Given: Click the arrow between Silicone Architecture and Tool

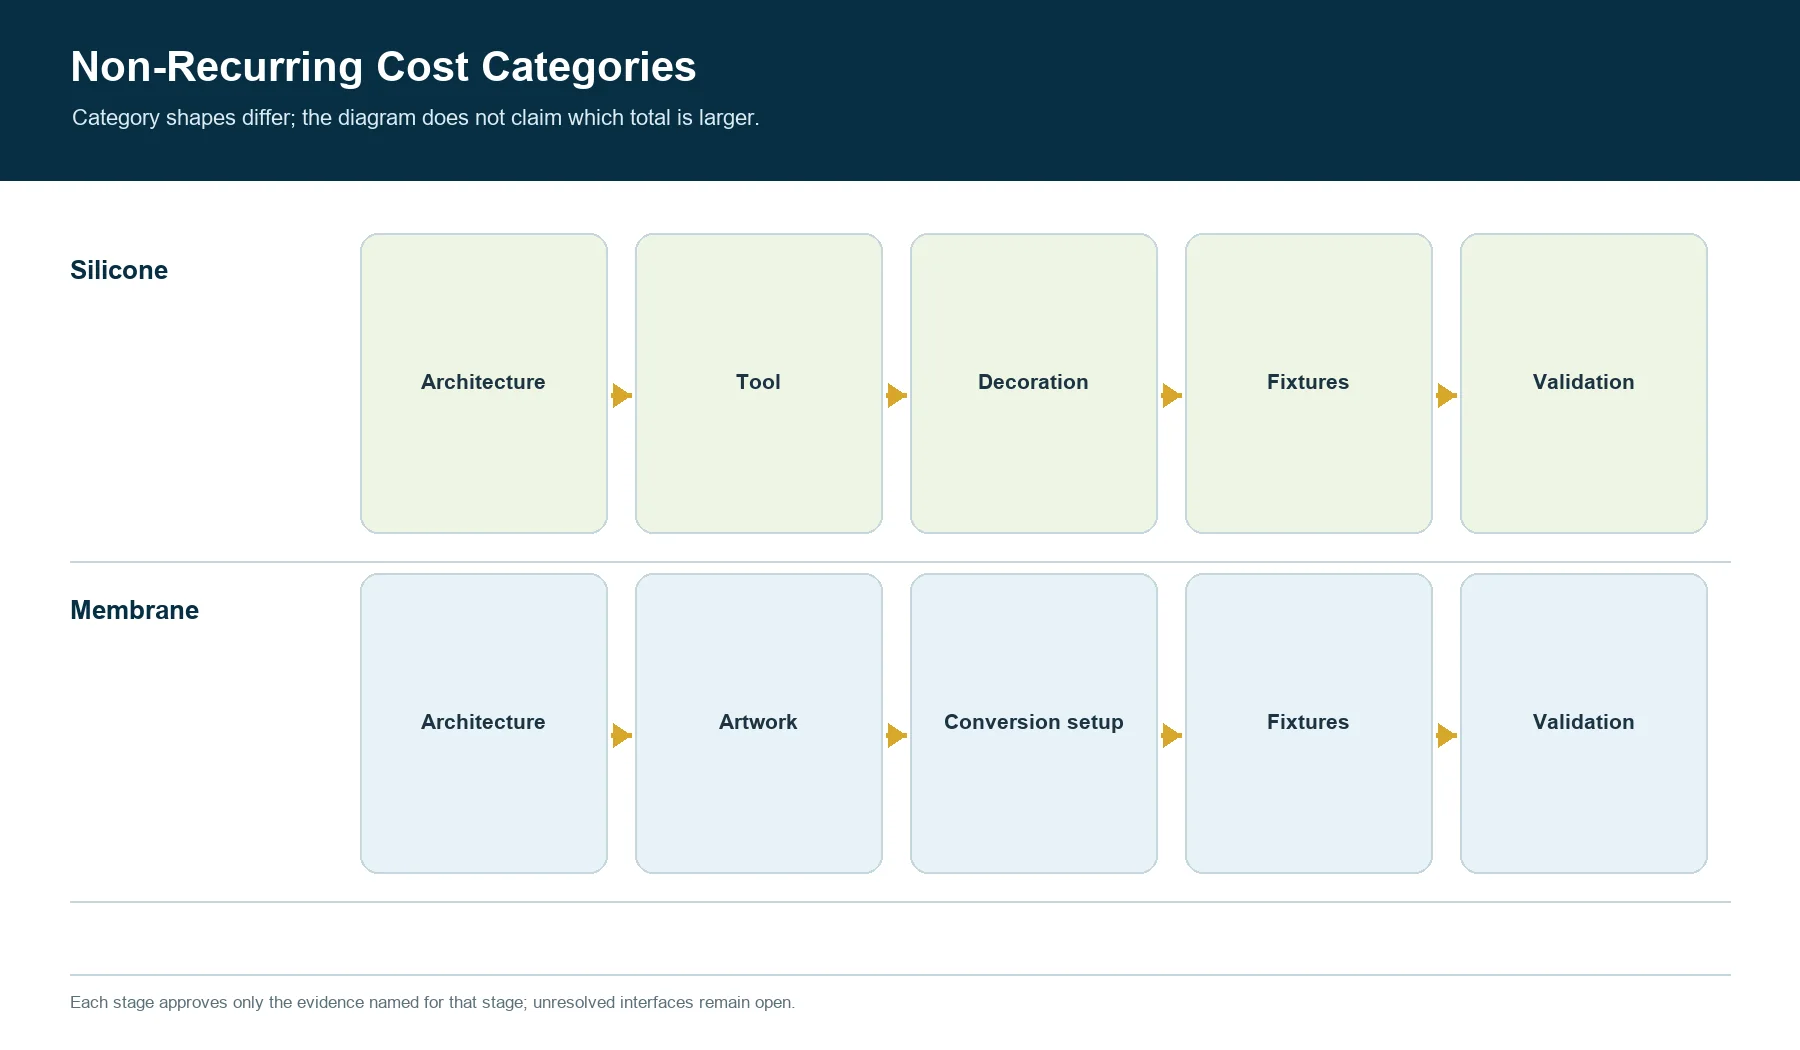Looking at the screenshot, I should pyautogui.click(x=621, y=395).
